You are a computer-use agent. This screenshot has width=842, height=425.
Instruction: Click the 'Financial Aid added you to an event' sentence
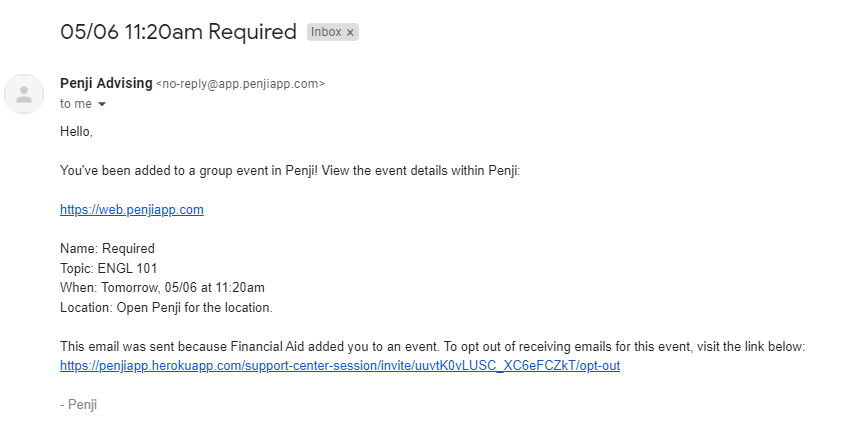(x=335, y=347)
